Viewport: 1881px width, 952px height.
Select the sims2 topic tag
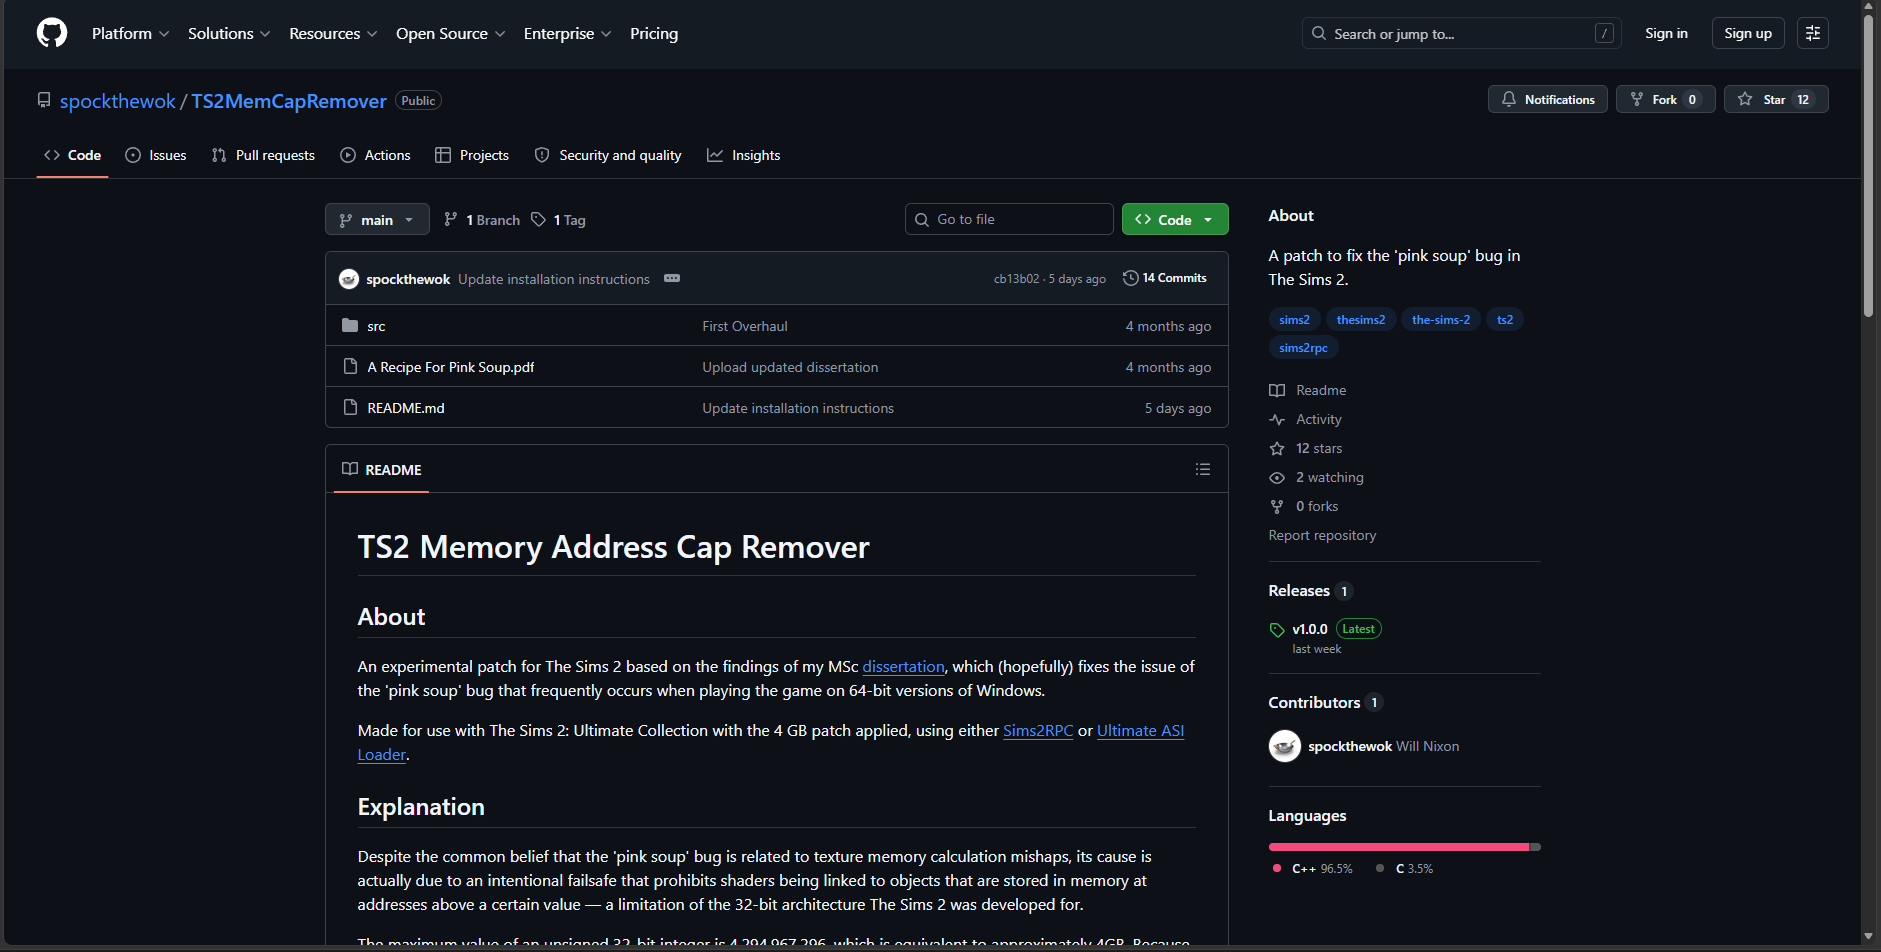point(1294,319)
